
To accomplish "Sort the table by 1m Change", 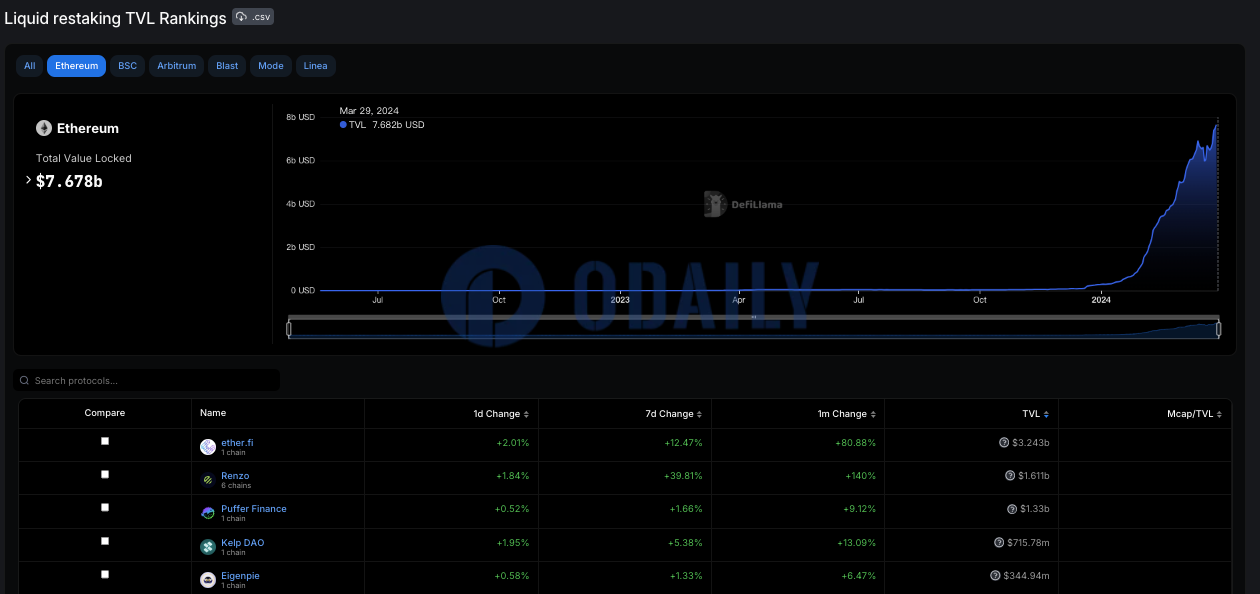I will pos(849,414).
